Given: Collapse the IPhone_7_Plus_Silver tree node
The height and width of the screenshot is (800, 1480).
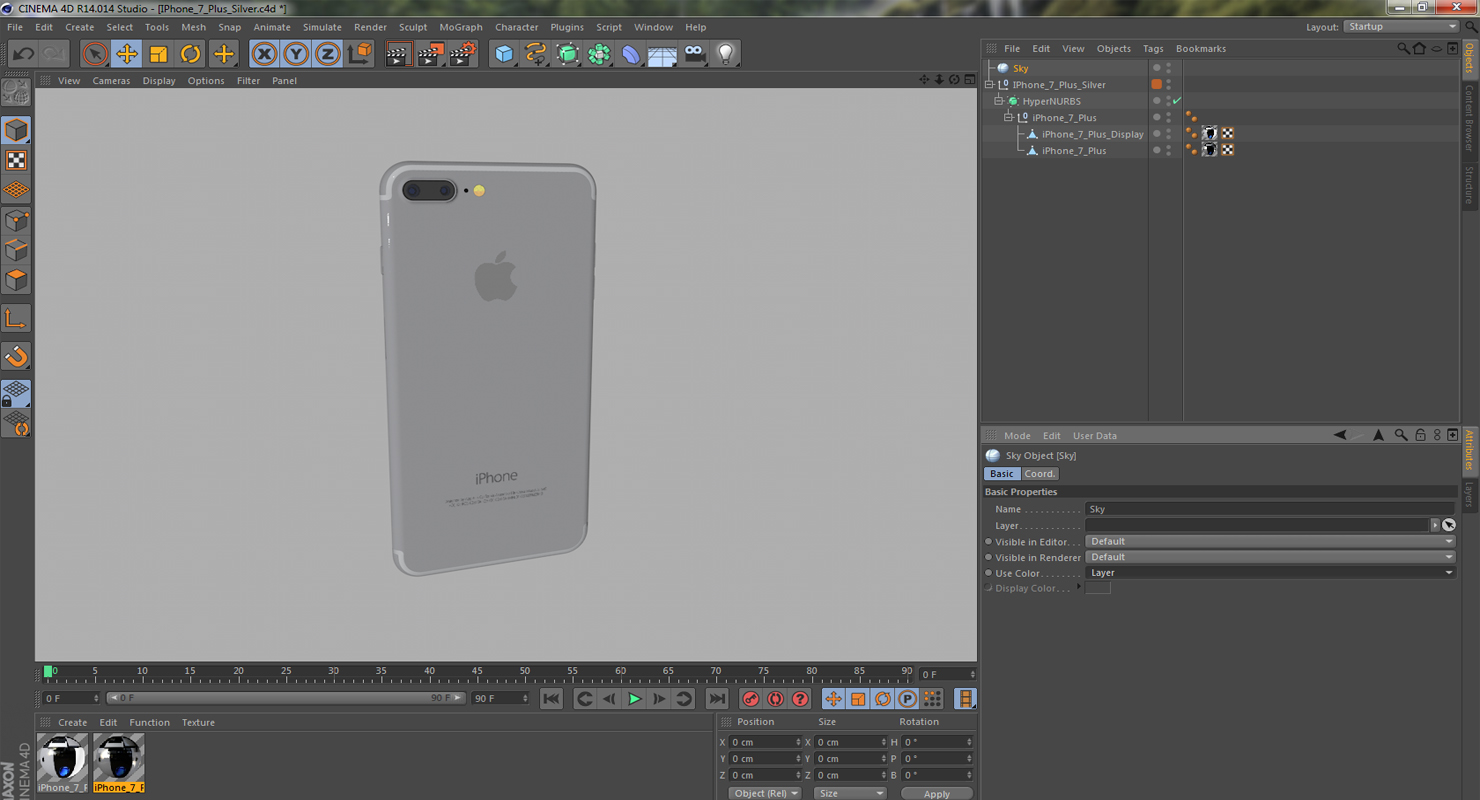Looking at the screenshot, I should (990, 85).
